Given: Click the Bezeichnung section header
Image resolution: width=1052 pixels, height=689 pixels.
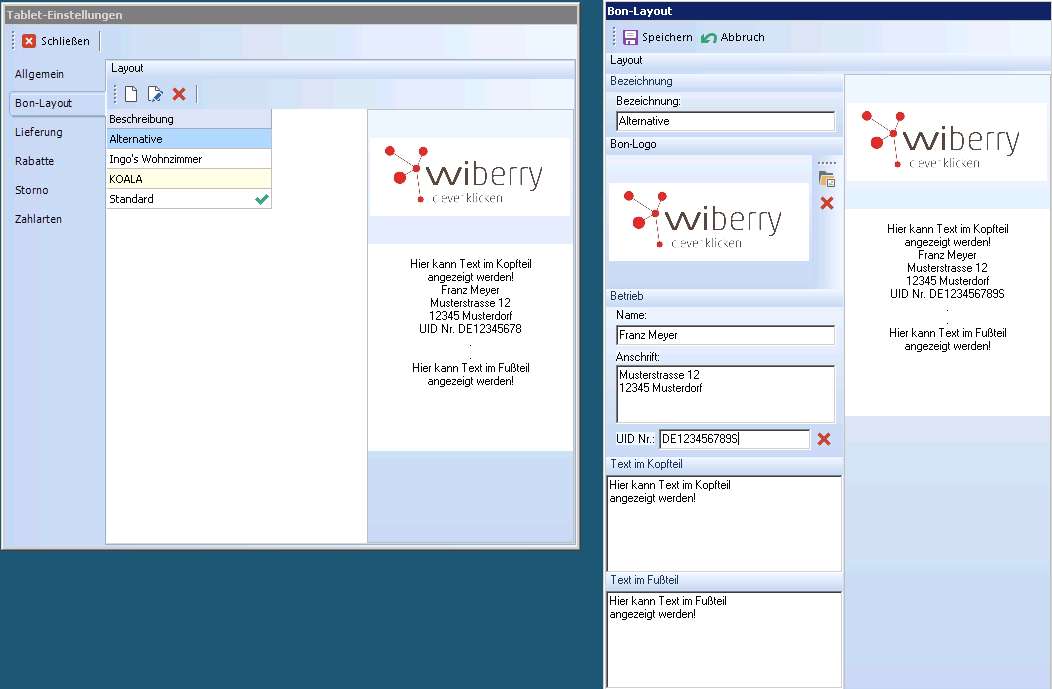Looking at the screenshot, I should click(x=724, y=81).
